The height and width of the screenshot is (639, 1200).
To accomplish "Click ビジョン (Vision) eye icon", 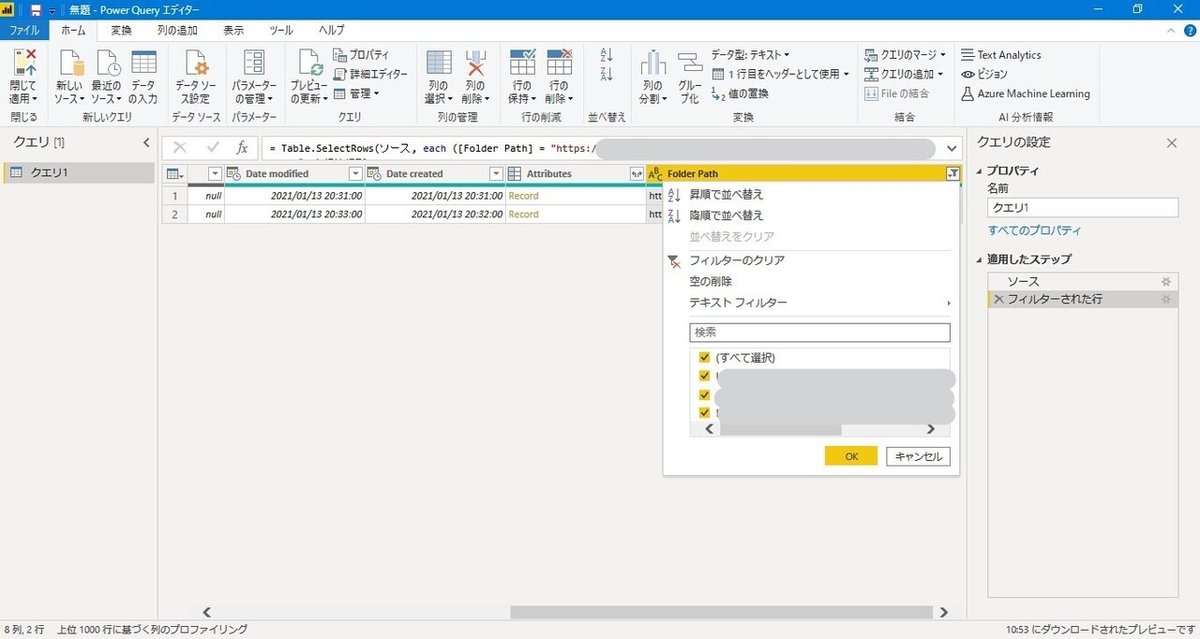I will coord(968,74).
